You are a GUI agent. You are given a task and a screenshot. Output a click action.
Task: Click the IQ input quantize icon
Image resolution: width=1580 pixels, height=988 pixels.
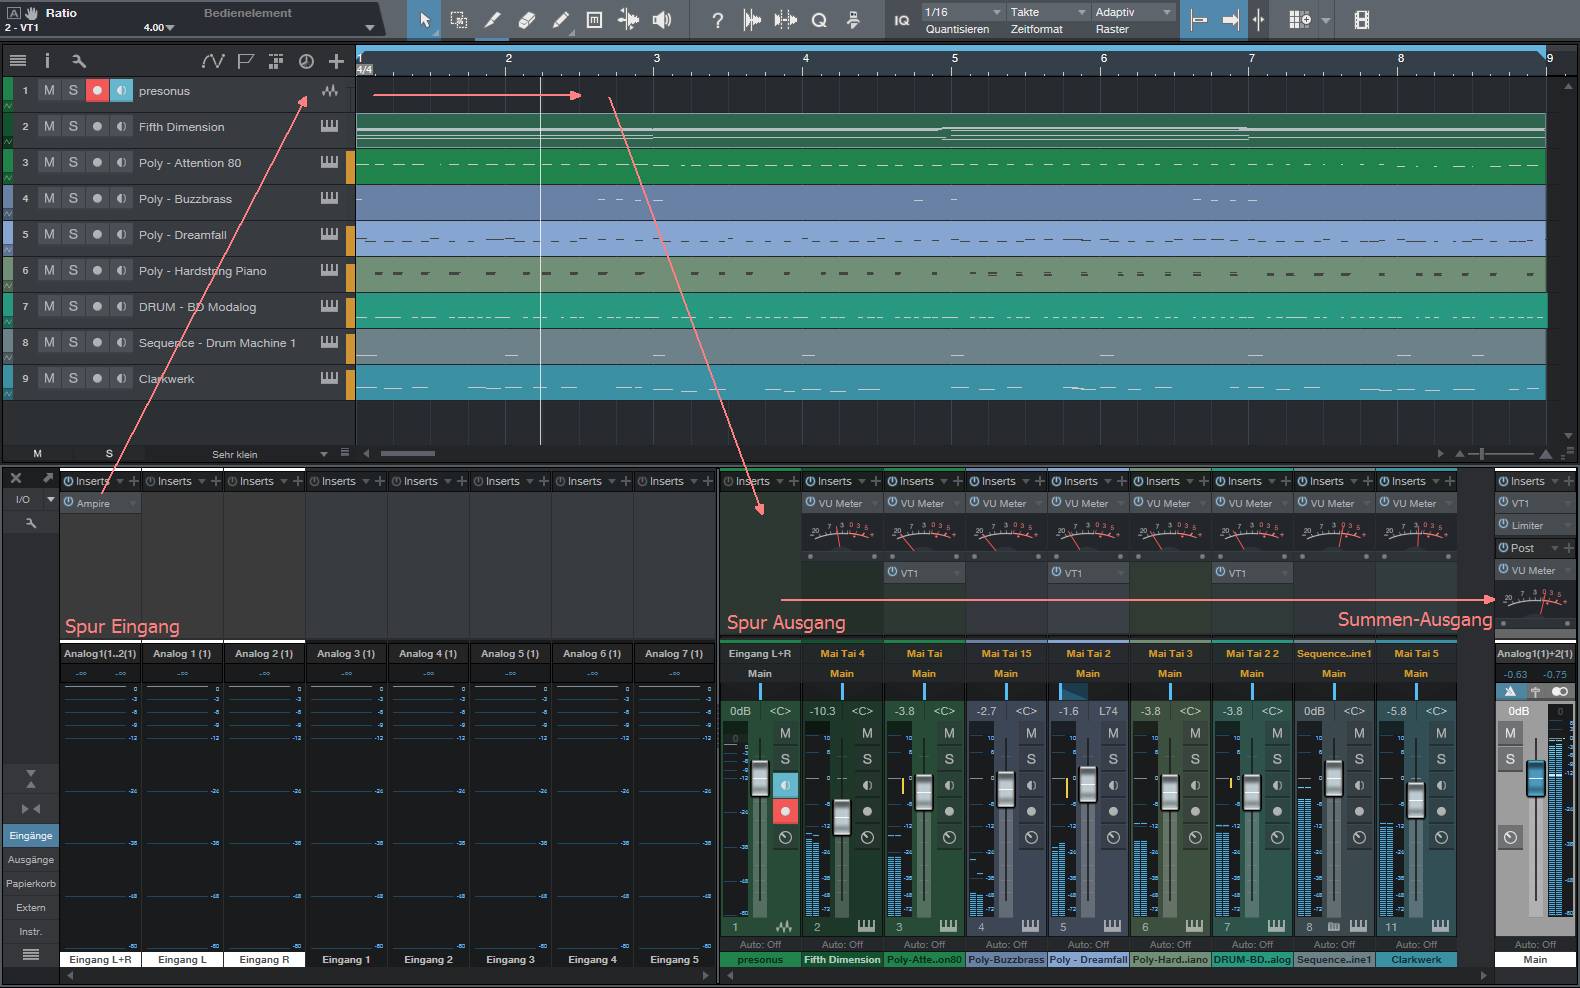902,19
